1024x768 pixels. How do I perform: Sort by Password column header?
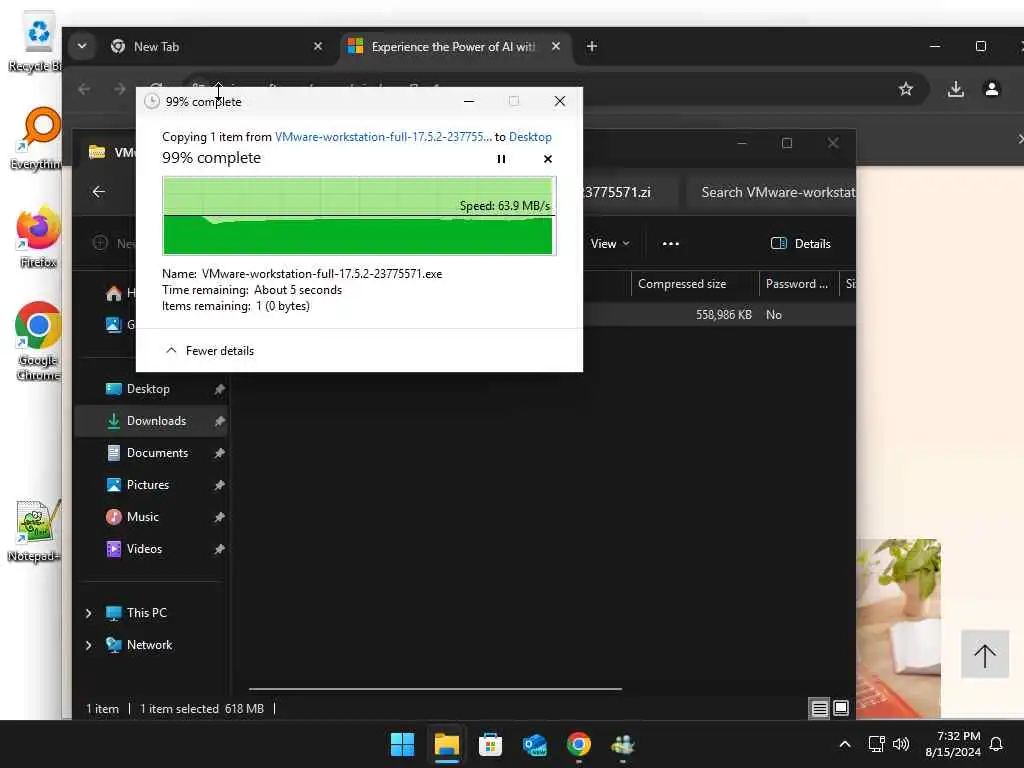(799, 284)
